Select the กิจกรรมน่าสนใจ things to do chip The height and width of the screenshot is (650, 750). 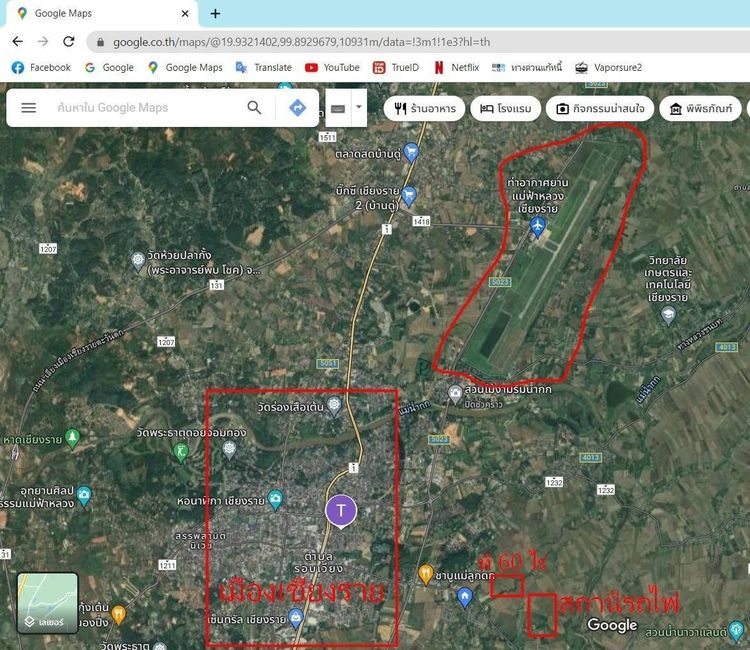600,109
